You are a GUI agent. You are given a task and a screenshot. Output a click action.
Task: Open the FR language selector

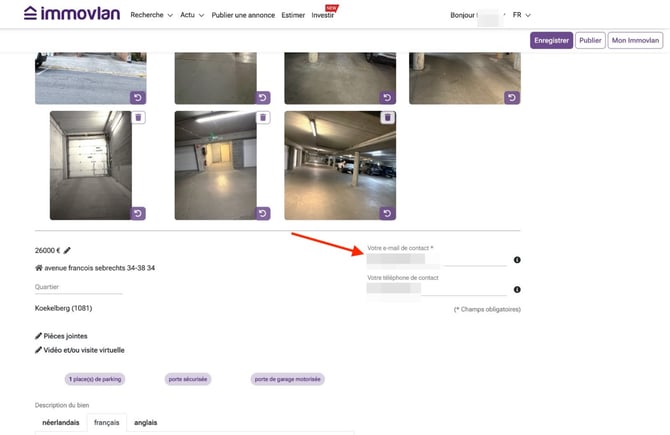[521, 15]
